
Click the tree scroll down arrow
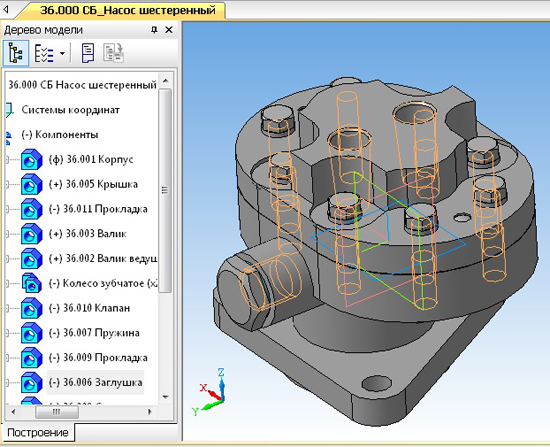[166, 397]
